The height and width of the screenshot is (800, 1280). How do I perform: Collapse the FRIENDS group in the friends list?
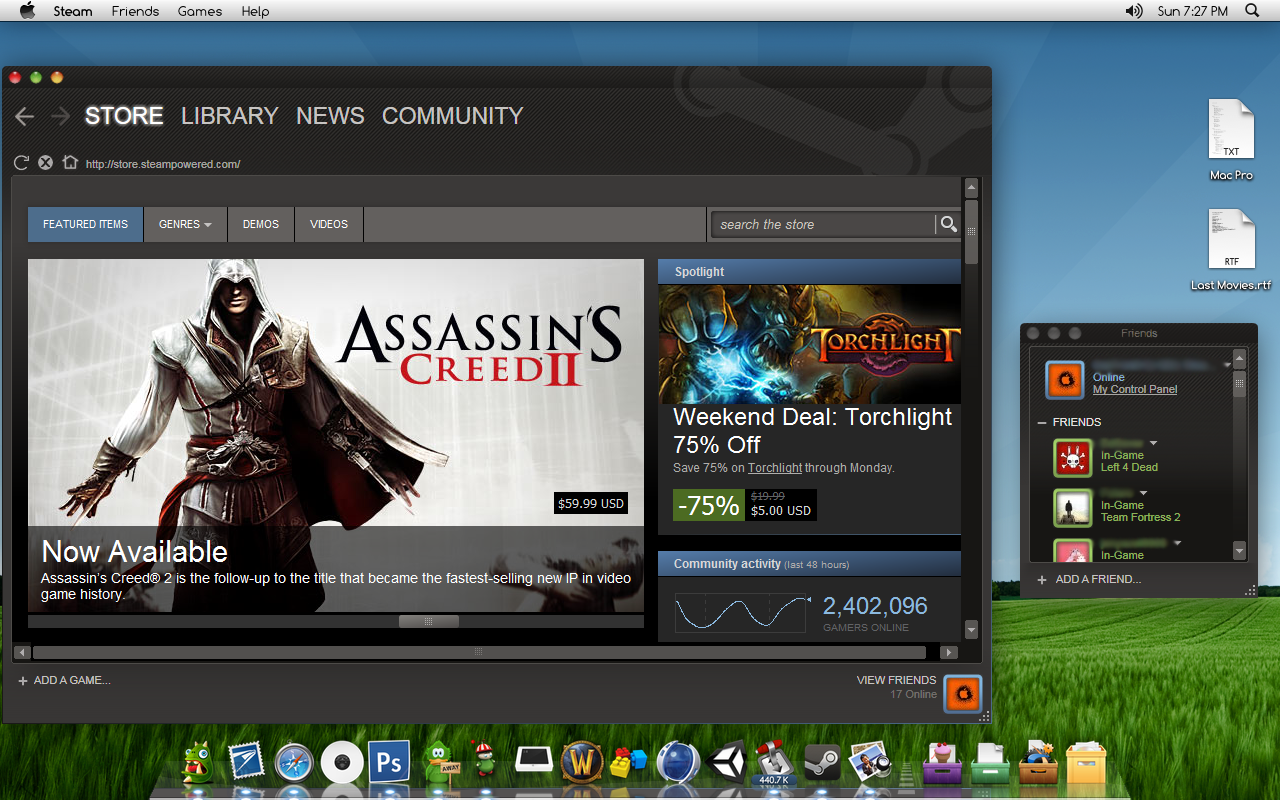1042,423
